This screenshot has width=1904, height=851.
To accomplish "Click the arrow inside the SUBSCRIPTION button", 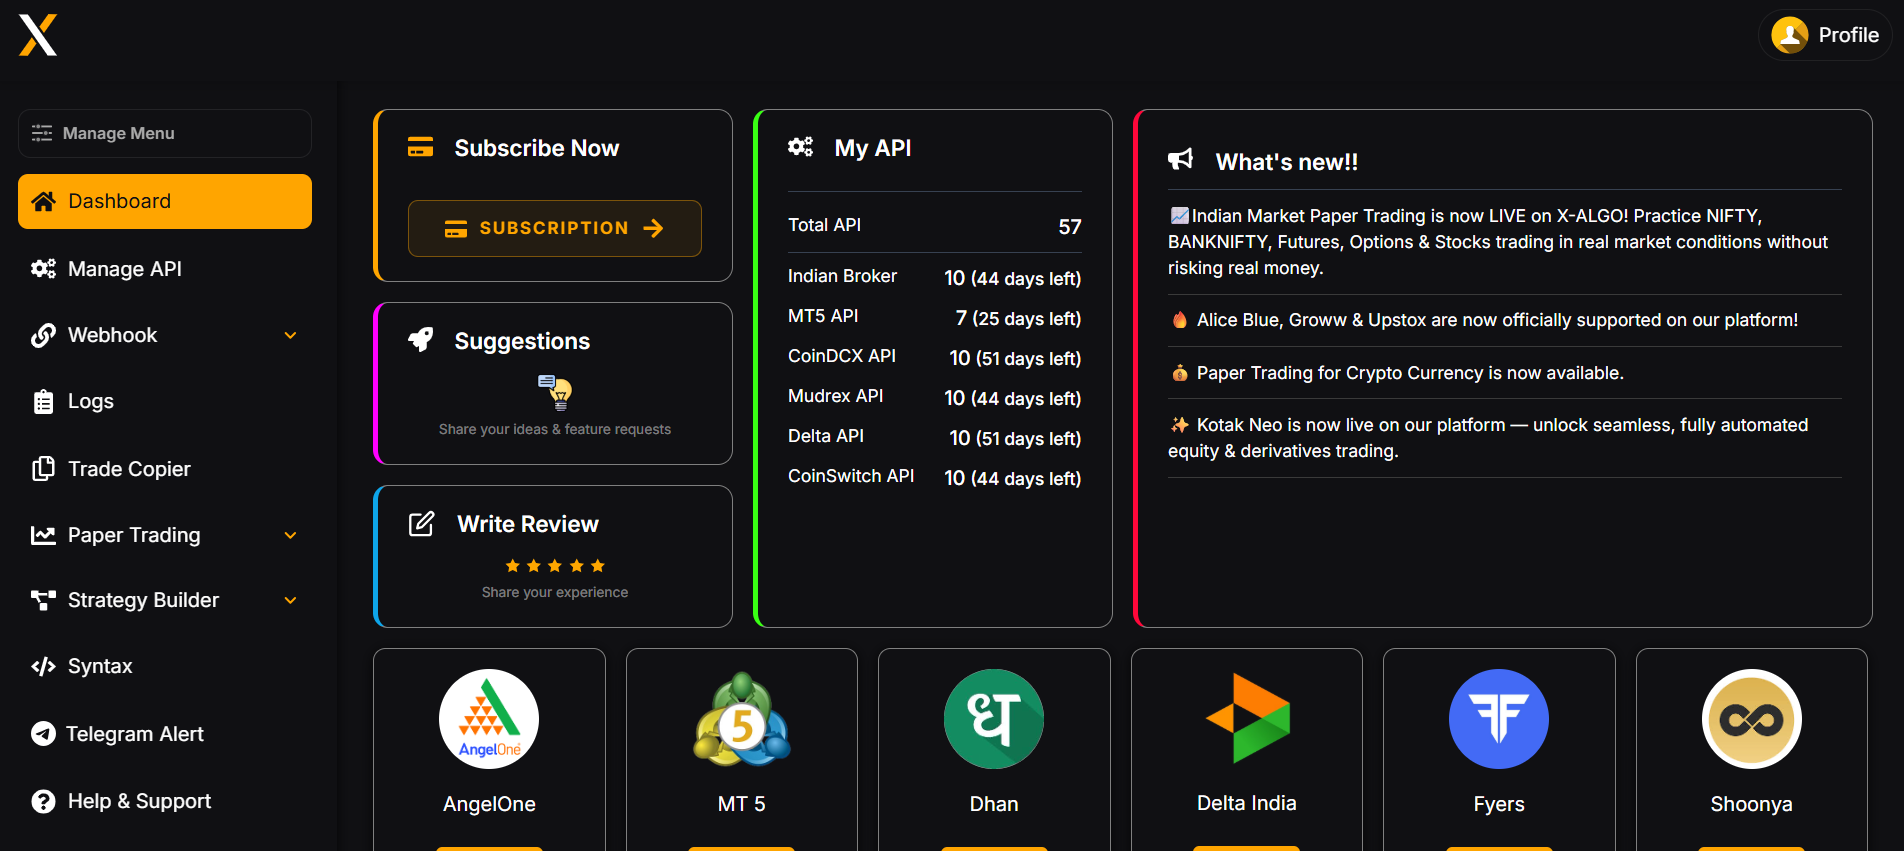I will point(653,228).
